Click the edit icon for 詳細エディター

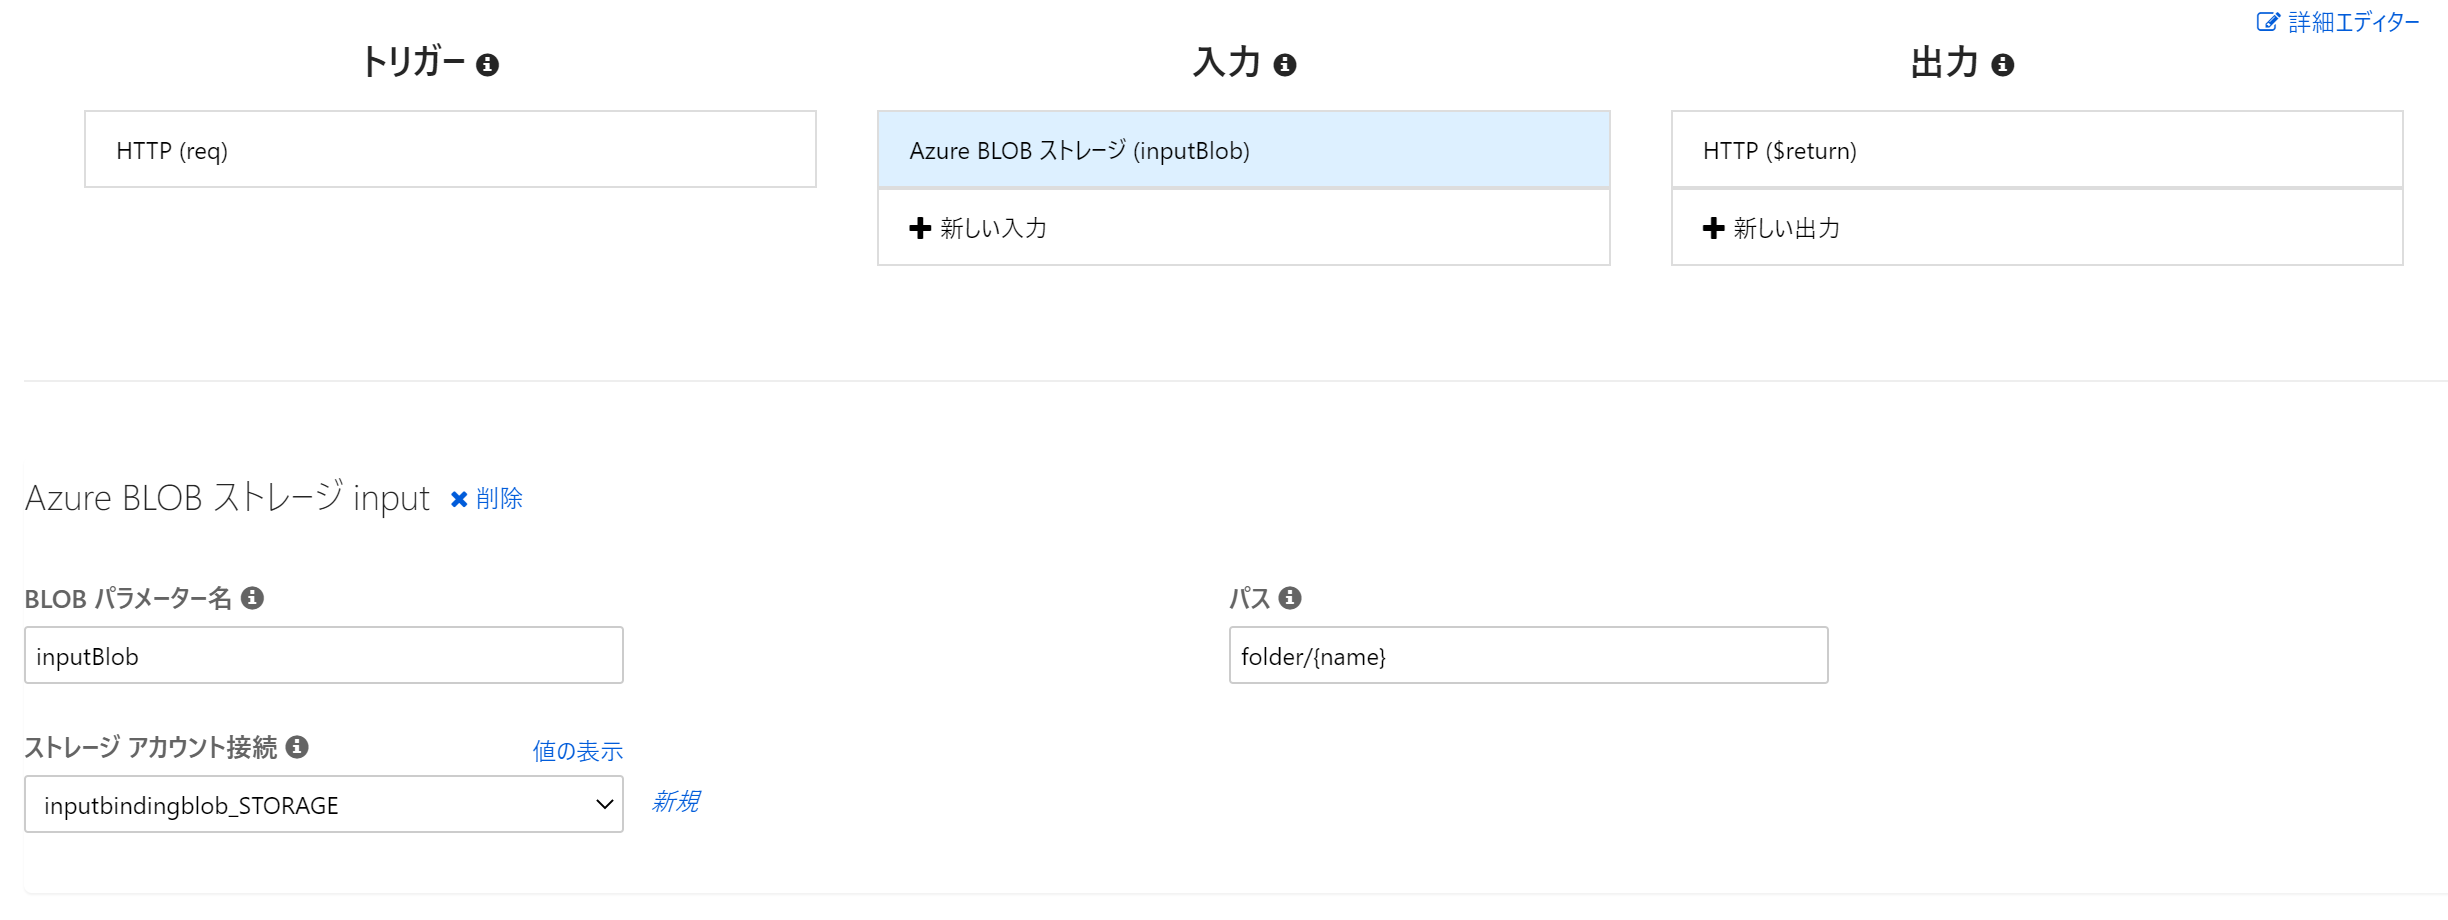(x=2267, y=22)
